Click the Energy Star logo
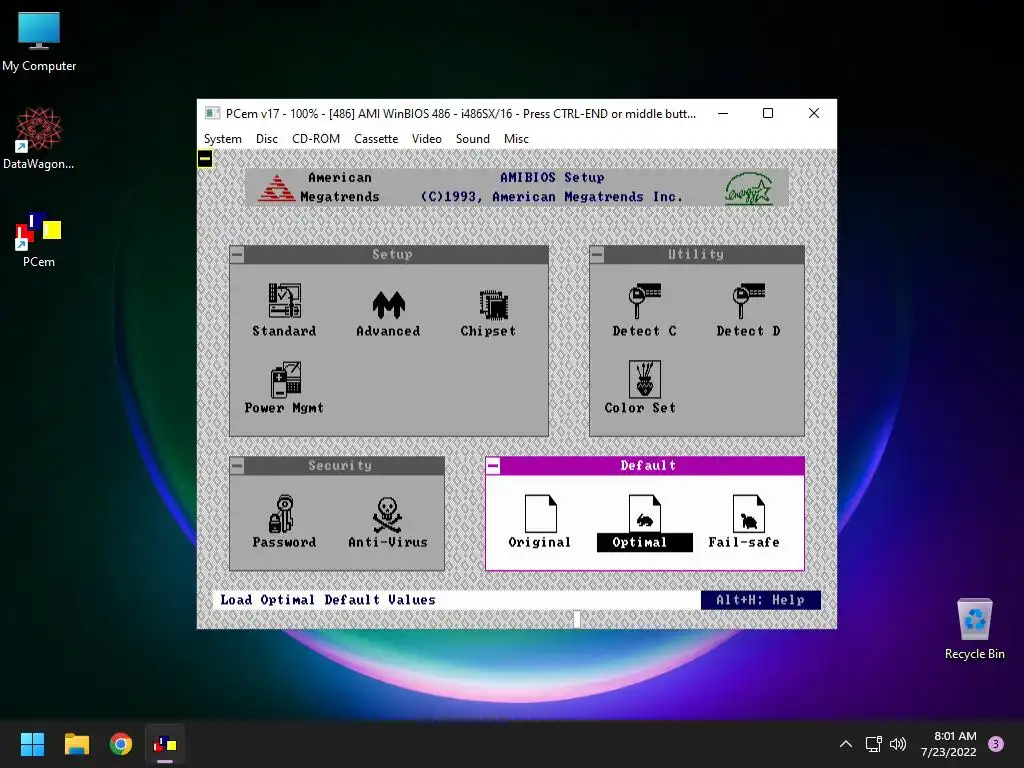Image resolution: width=1024 pixels, height=768 pixels. [748, 189]
